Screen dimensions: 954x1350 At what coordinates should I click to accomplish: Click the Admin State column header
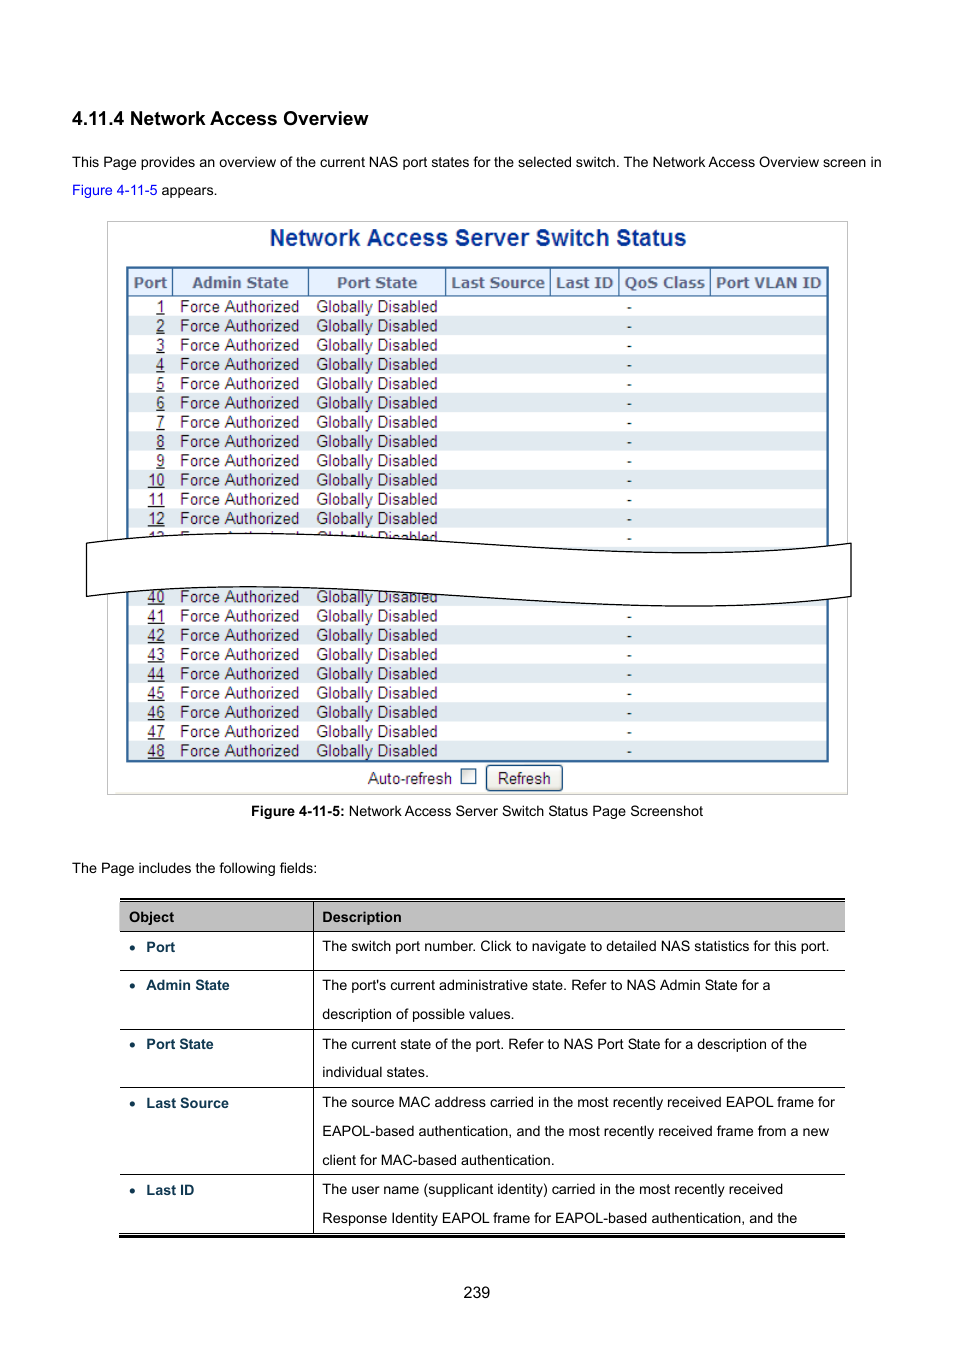click(x=240, y=283)
